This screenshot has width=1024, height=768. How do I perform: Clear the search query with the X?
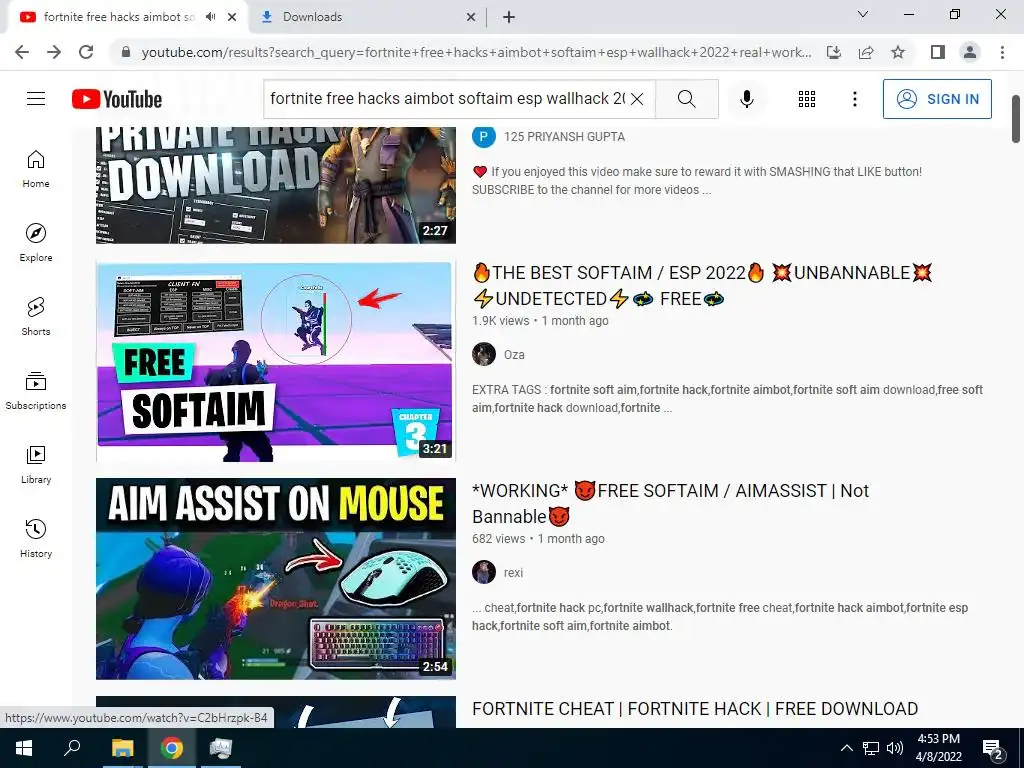637,99
